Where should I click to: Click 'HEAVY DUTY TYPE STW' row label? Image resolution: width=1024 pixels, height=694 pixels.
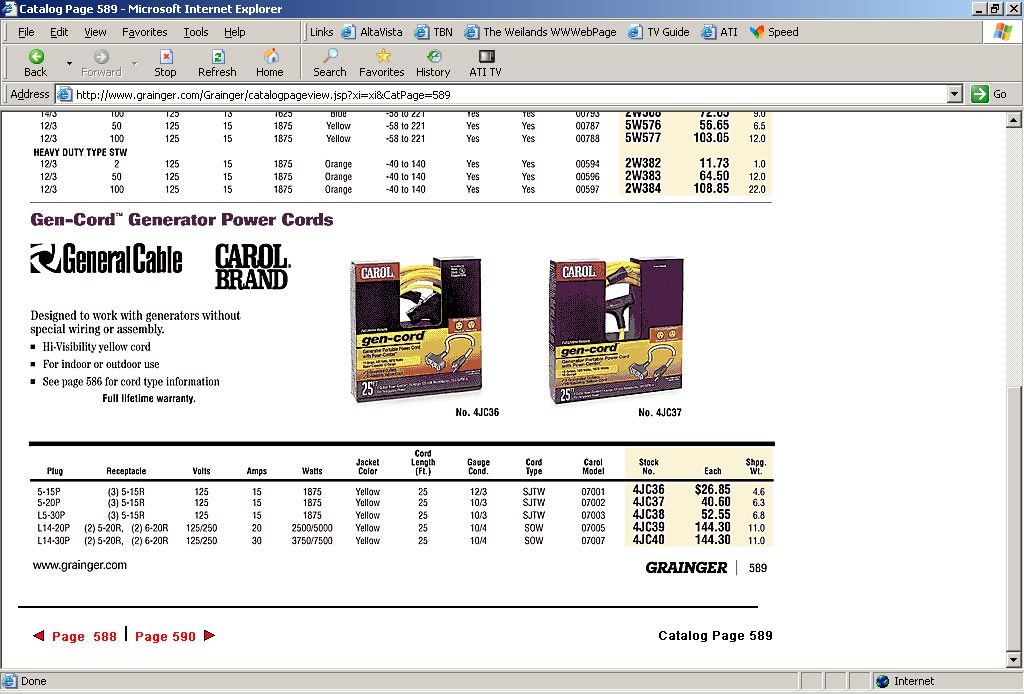(x=80, y=152)
